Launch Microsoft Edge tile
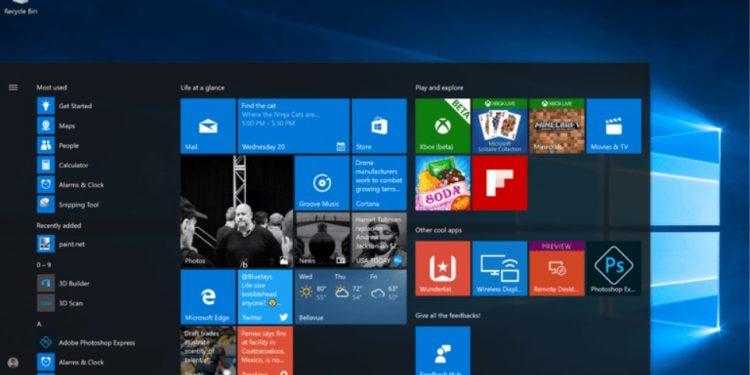750x375 pixels. [208, 297]
